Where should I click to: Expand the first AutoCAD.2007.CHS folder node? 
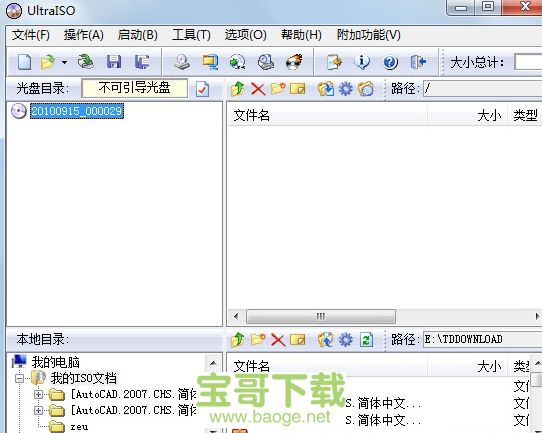pos(39,394)
